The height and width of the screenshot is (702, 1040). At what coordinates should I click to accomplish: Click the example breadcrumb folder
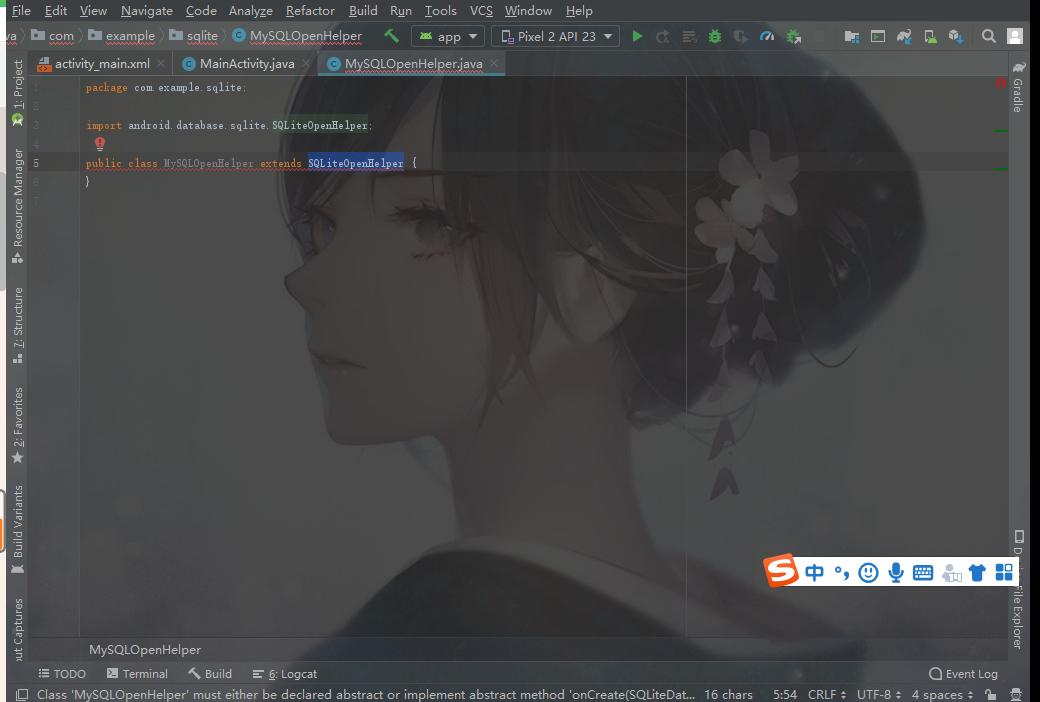(x=121, y=36)
